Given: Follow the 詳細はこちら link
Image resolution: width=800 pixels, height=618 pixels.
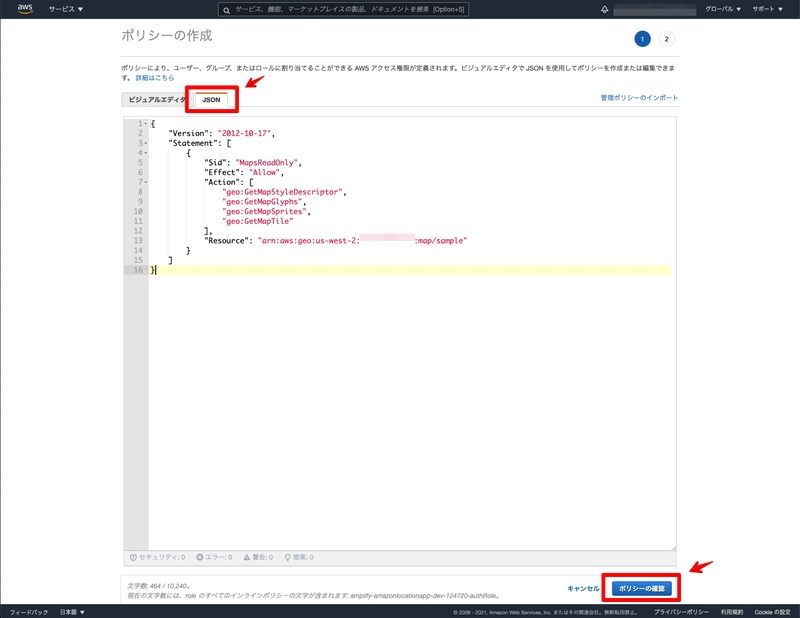Looking at the screenshot, I should click(x=155, y=78).
